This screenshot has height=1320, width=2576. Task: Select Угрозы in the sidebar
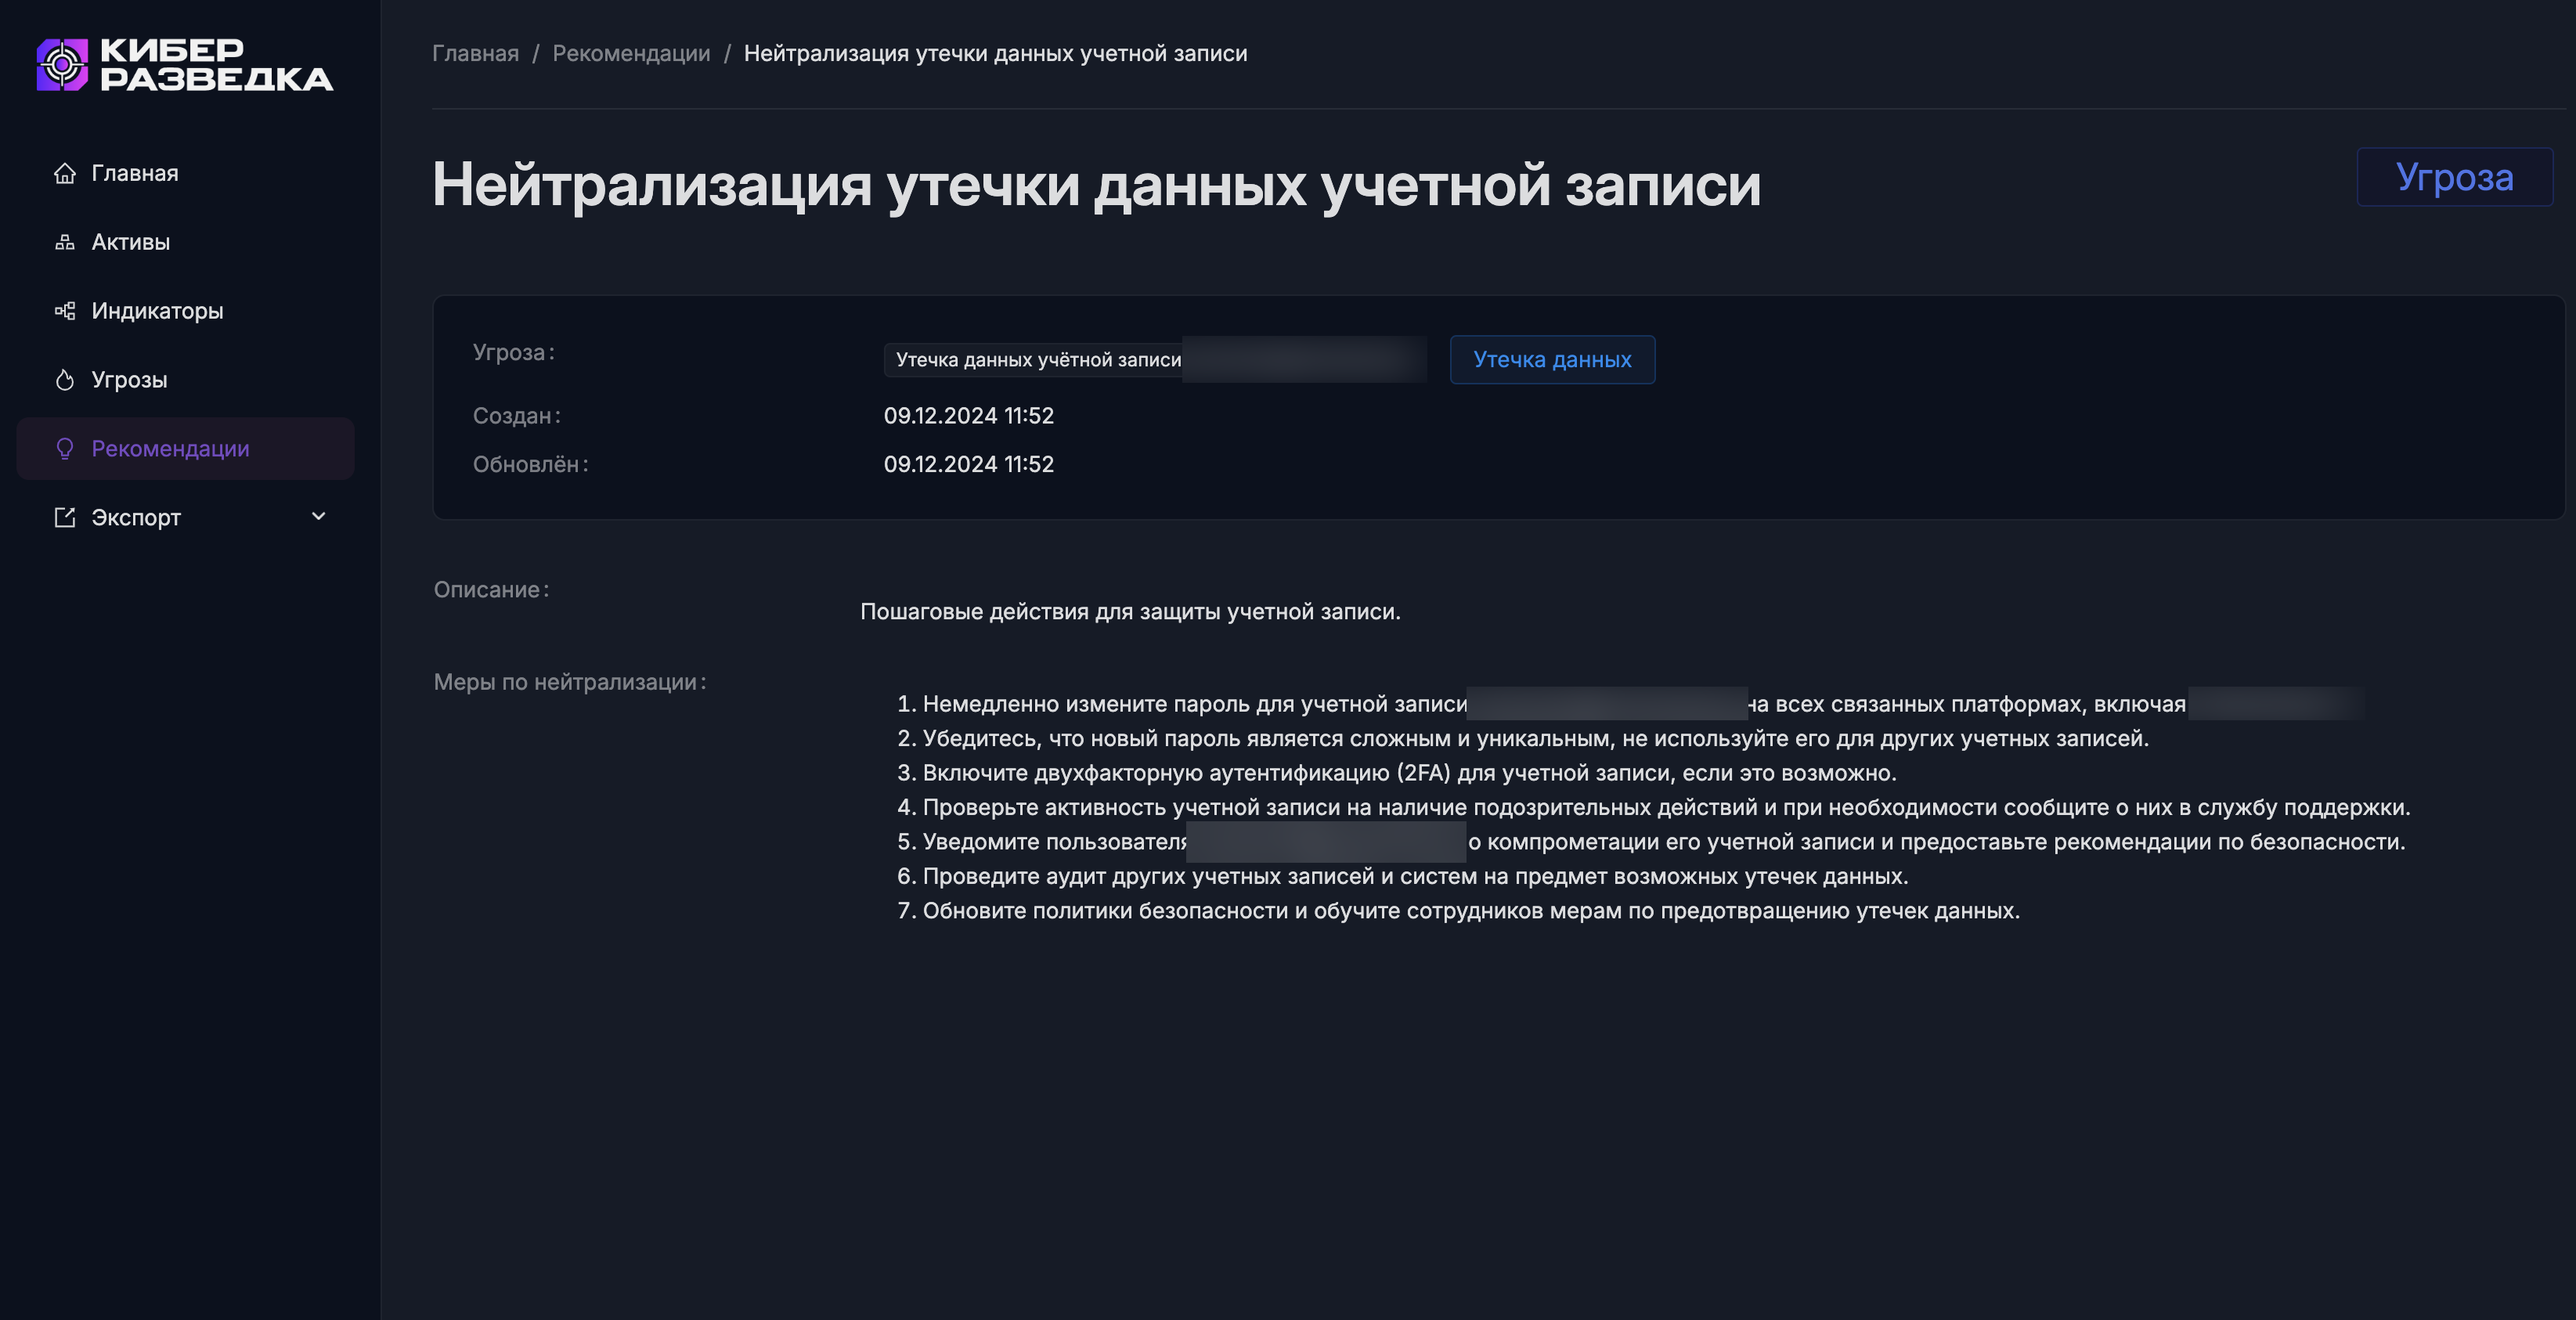click(x=185, y=380)
